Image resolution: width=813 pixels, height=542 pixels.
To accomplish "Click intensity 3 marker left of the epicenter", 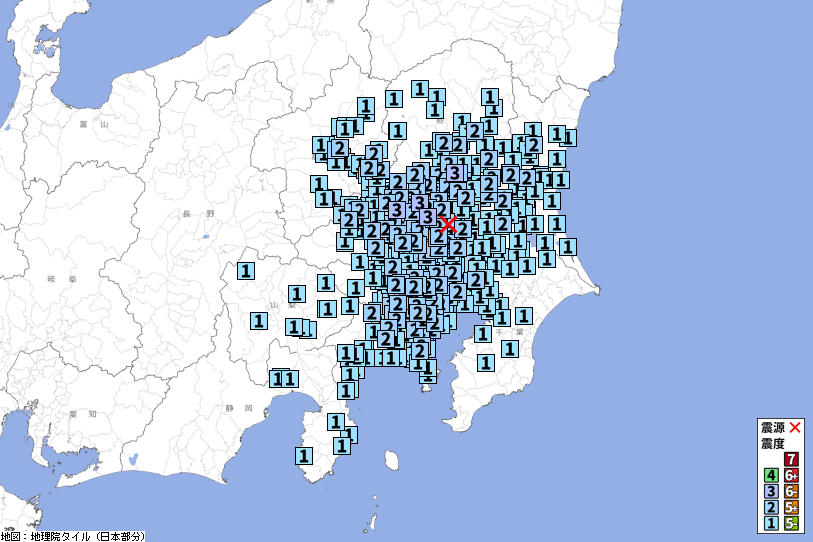I will 427,217.
